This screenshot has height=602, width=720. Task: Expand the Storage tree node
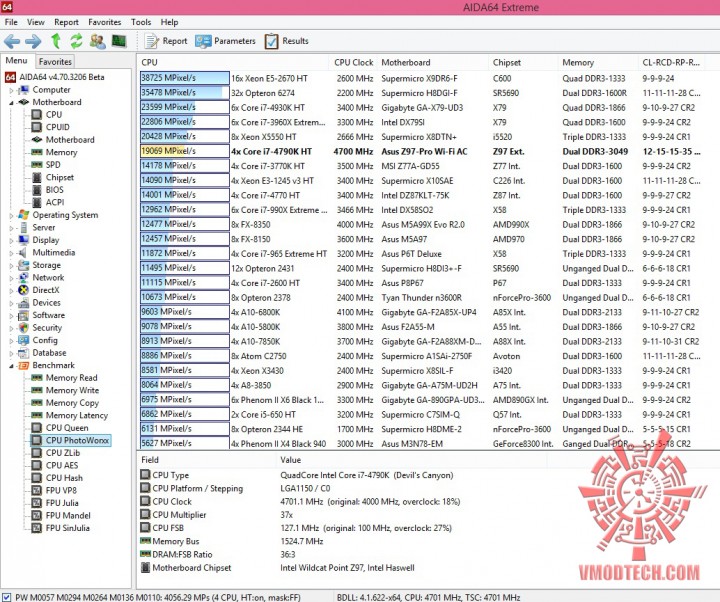point(11,265)
